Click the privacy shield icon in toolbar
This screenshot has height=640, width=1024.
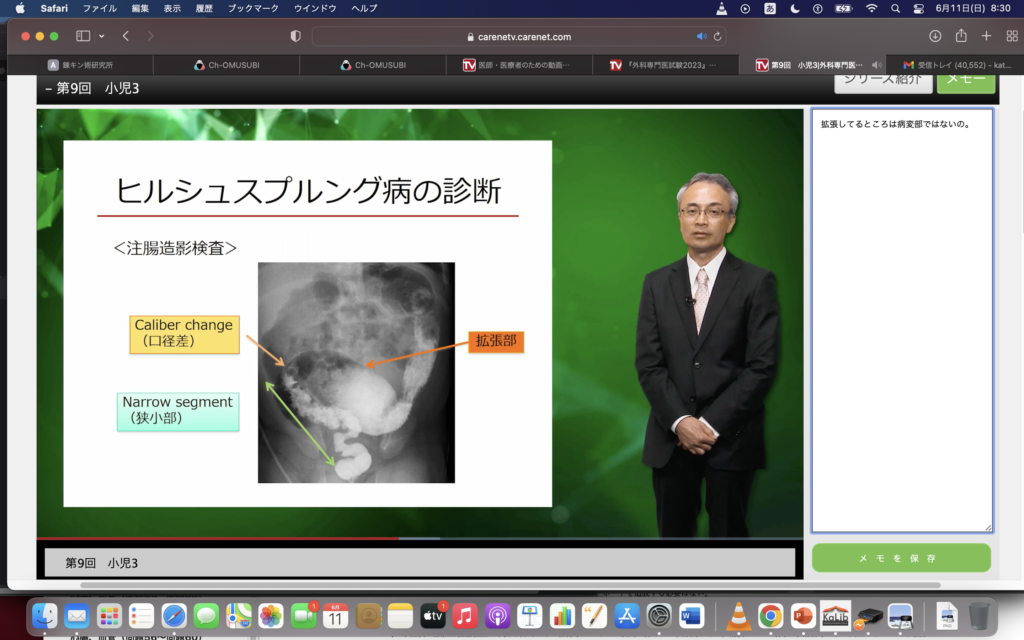[x=295, y=36]
